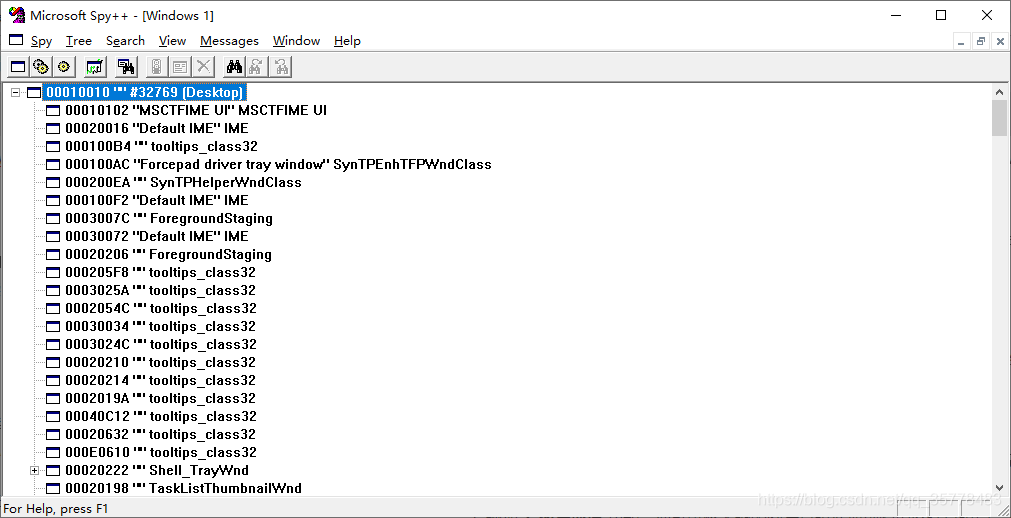1011x518 pixels.
Task: Select 000200EA SynTPHelperWndClass row
Action: [x=183, y=183]
